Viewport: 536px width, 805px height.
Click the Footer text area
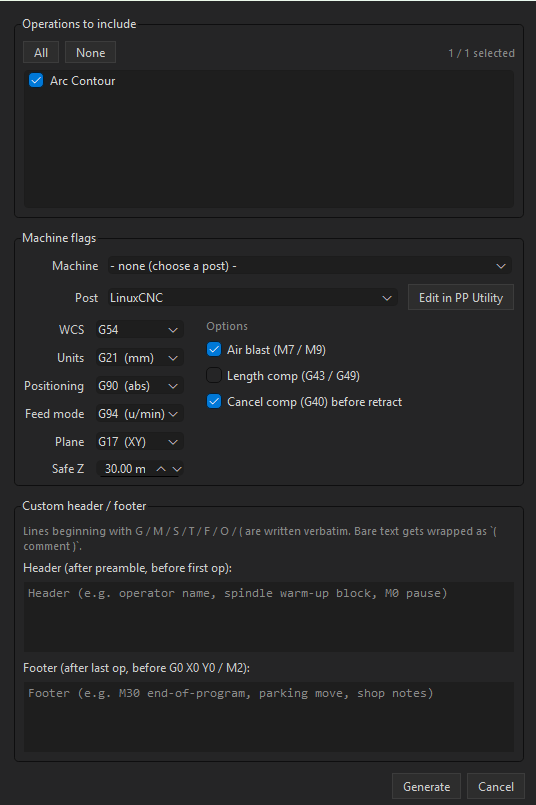[x=269, y=717]
